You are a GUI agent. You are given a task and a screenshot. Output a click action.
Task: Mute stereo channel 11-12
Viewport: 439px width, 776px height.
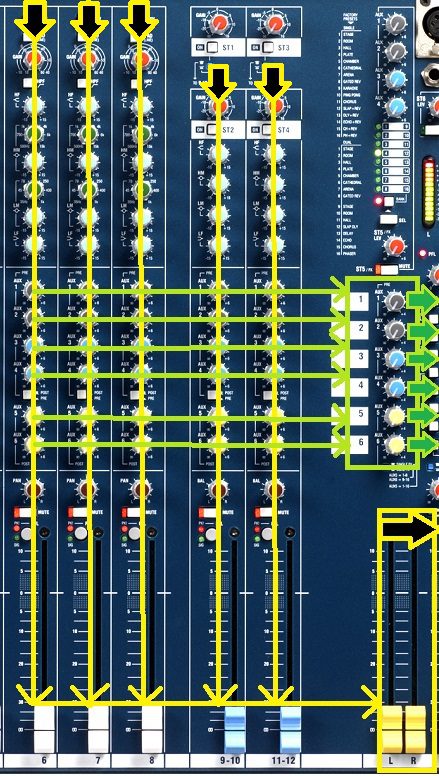click(263, 512)
